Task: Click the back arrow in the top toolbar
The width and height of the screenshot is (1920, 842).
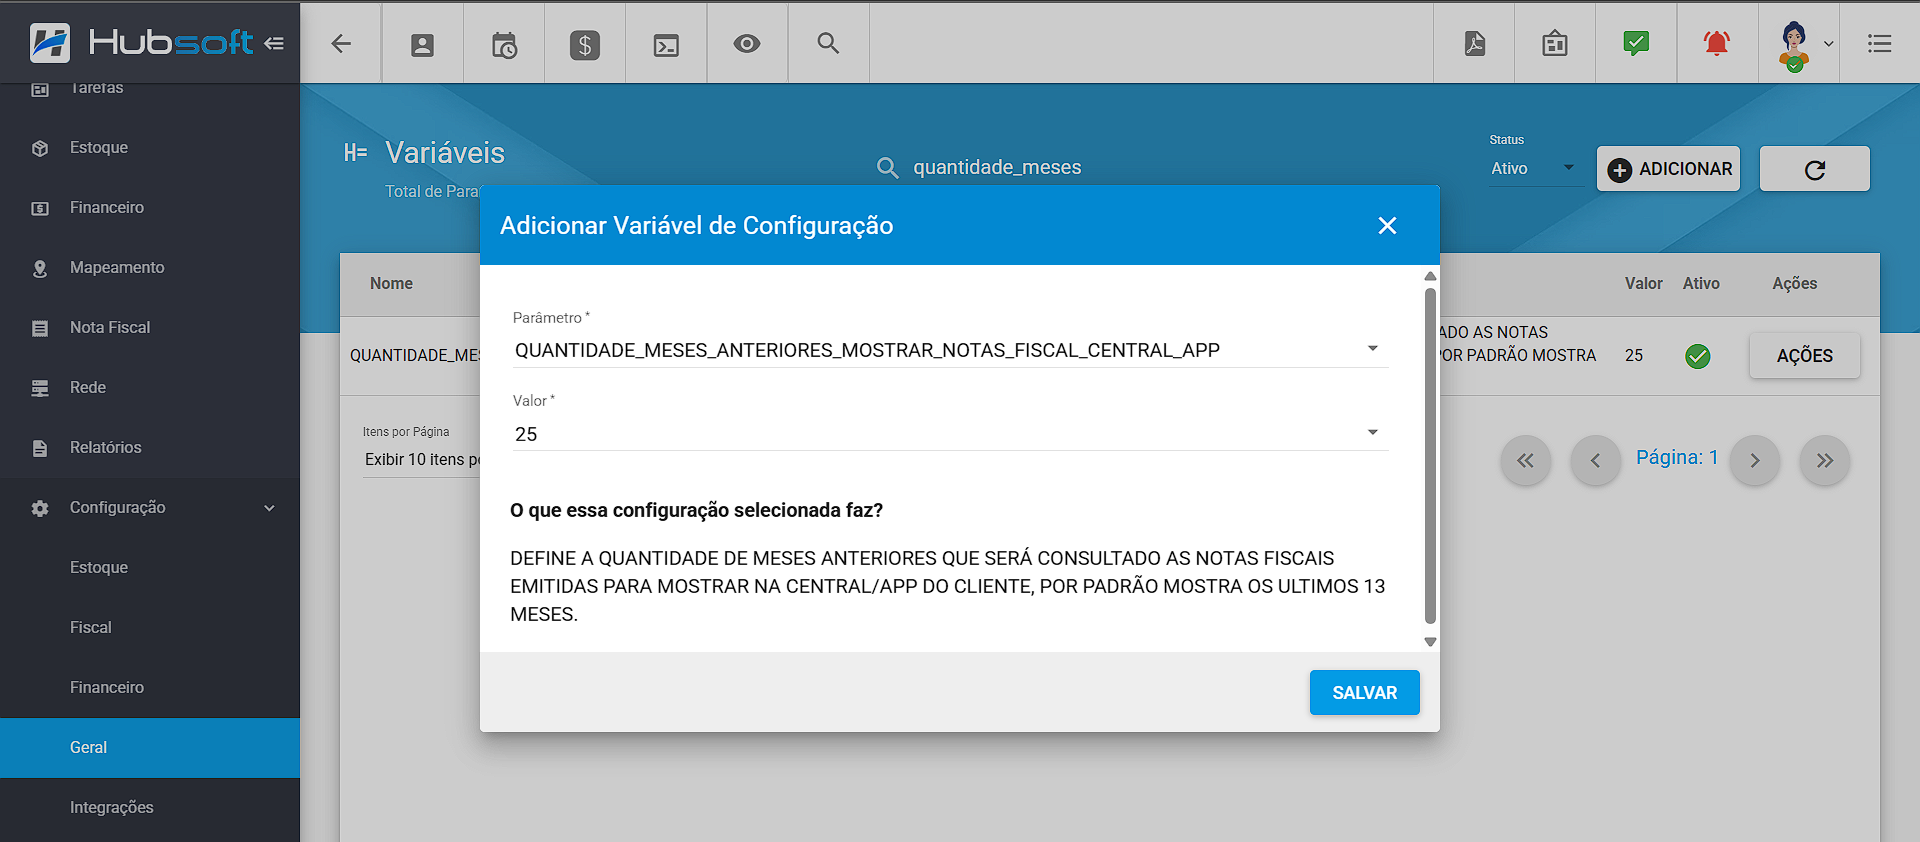Action: [x=341, y=43]
